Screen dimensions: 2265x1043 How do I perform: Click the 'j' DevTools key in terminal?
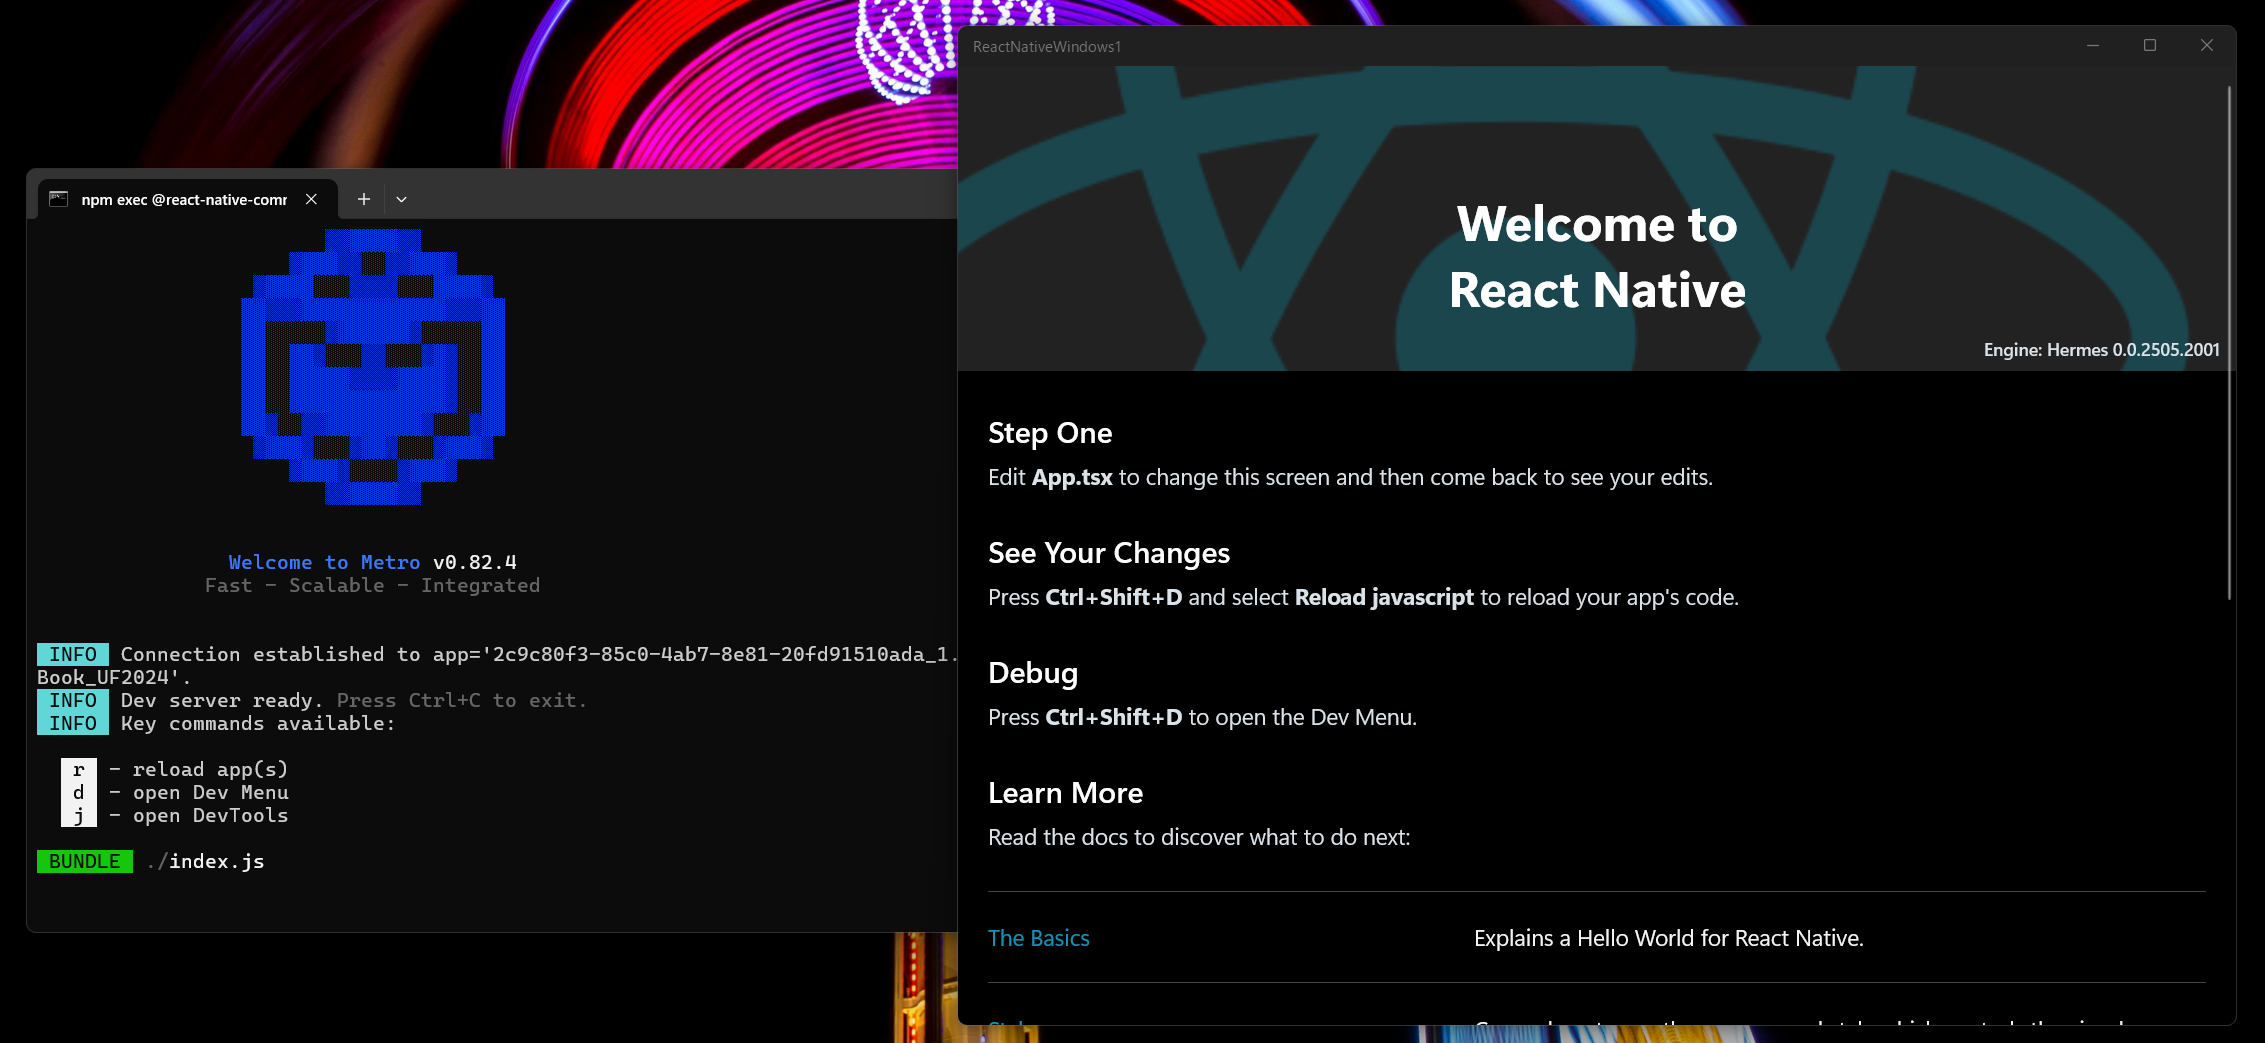pyautogui.click(x=79, y=816)
